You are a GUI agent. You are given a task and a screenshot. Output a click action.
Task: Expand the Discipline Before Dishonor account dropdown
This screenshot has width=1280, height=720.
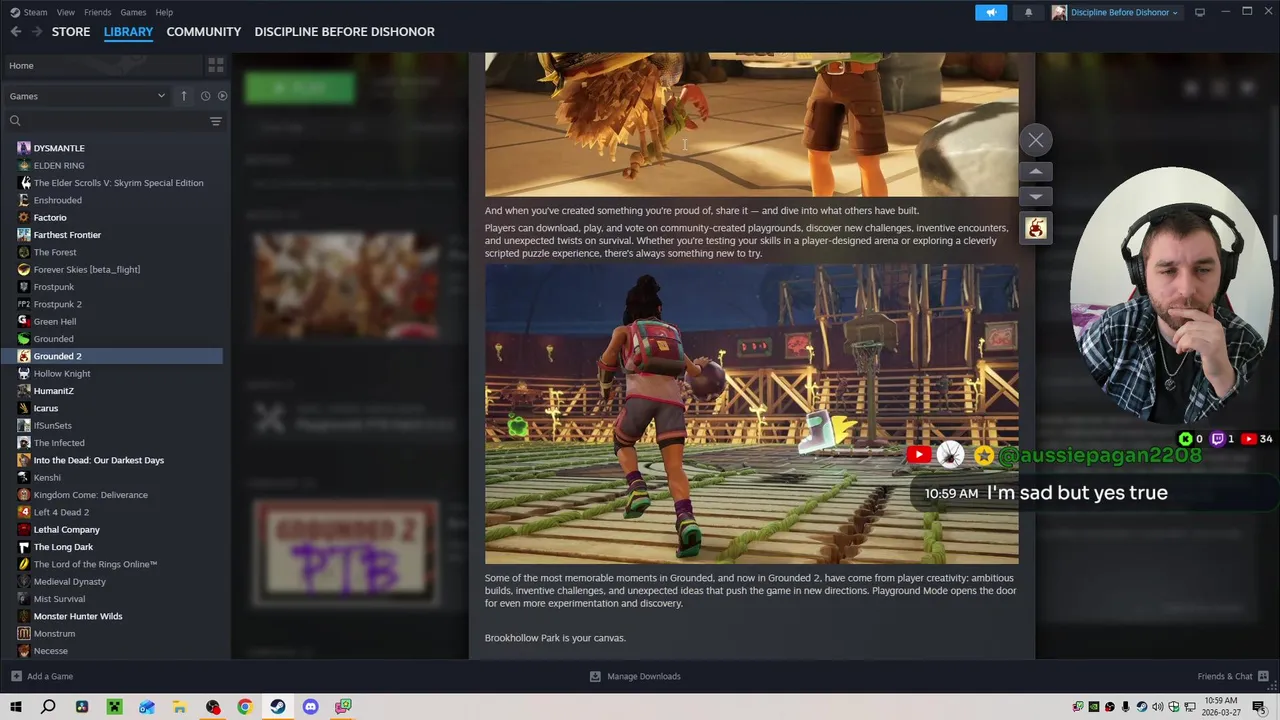[1115, 12]
